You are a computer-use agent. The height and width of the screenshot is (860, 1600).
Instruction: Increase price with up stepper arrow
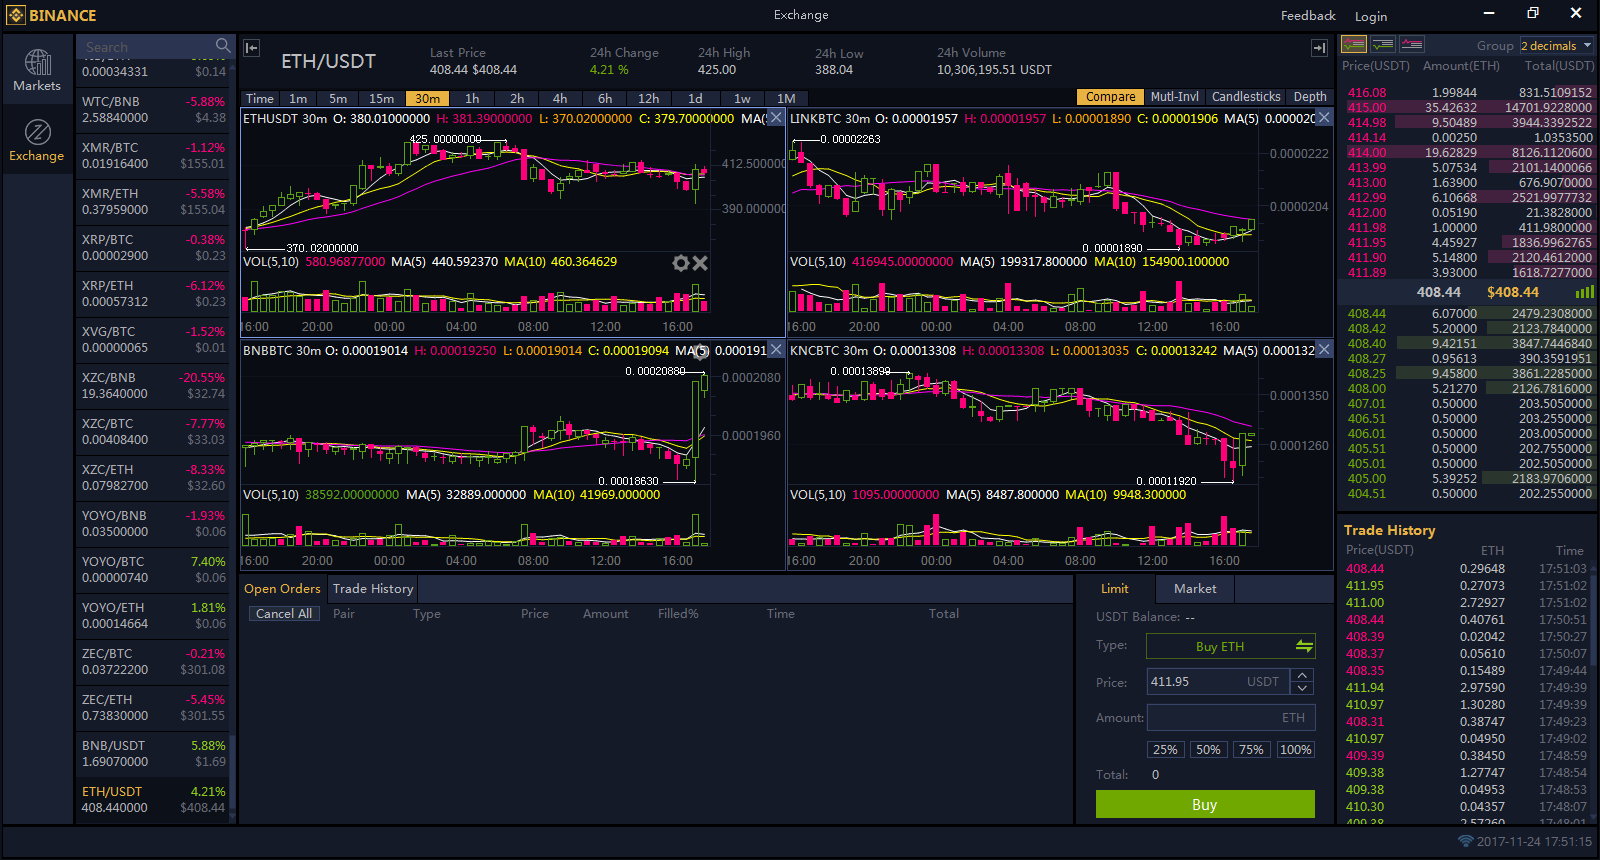click(x=1302, y=676)
